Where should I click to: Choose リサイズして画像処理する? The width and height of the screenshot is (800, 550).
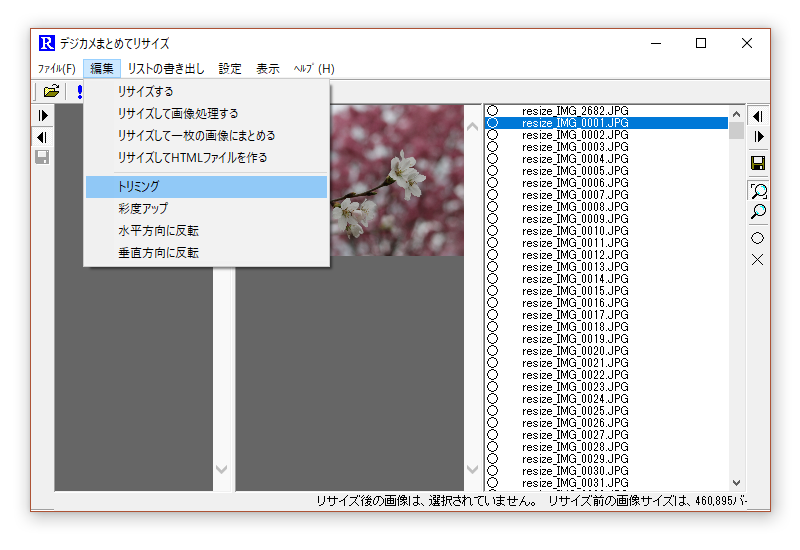tap(207, 113)
